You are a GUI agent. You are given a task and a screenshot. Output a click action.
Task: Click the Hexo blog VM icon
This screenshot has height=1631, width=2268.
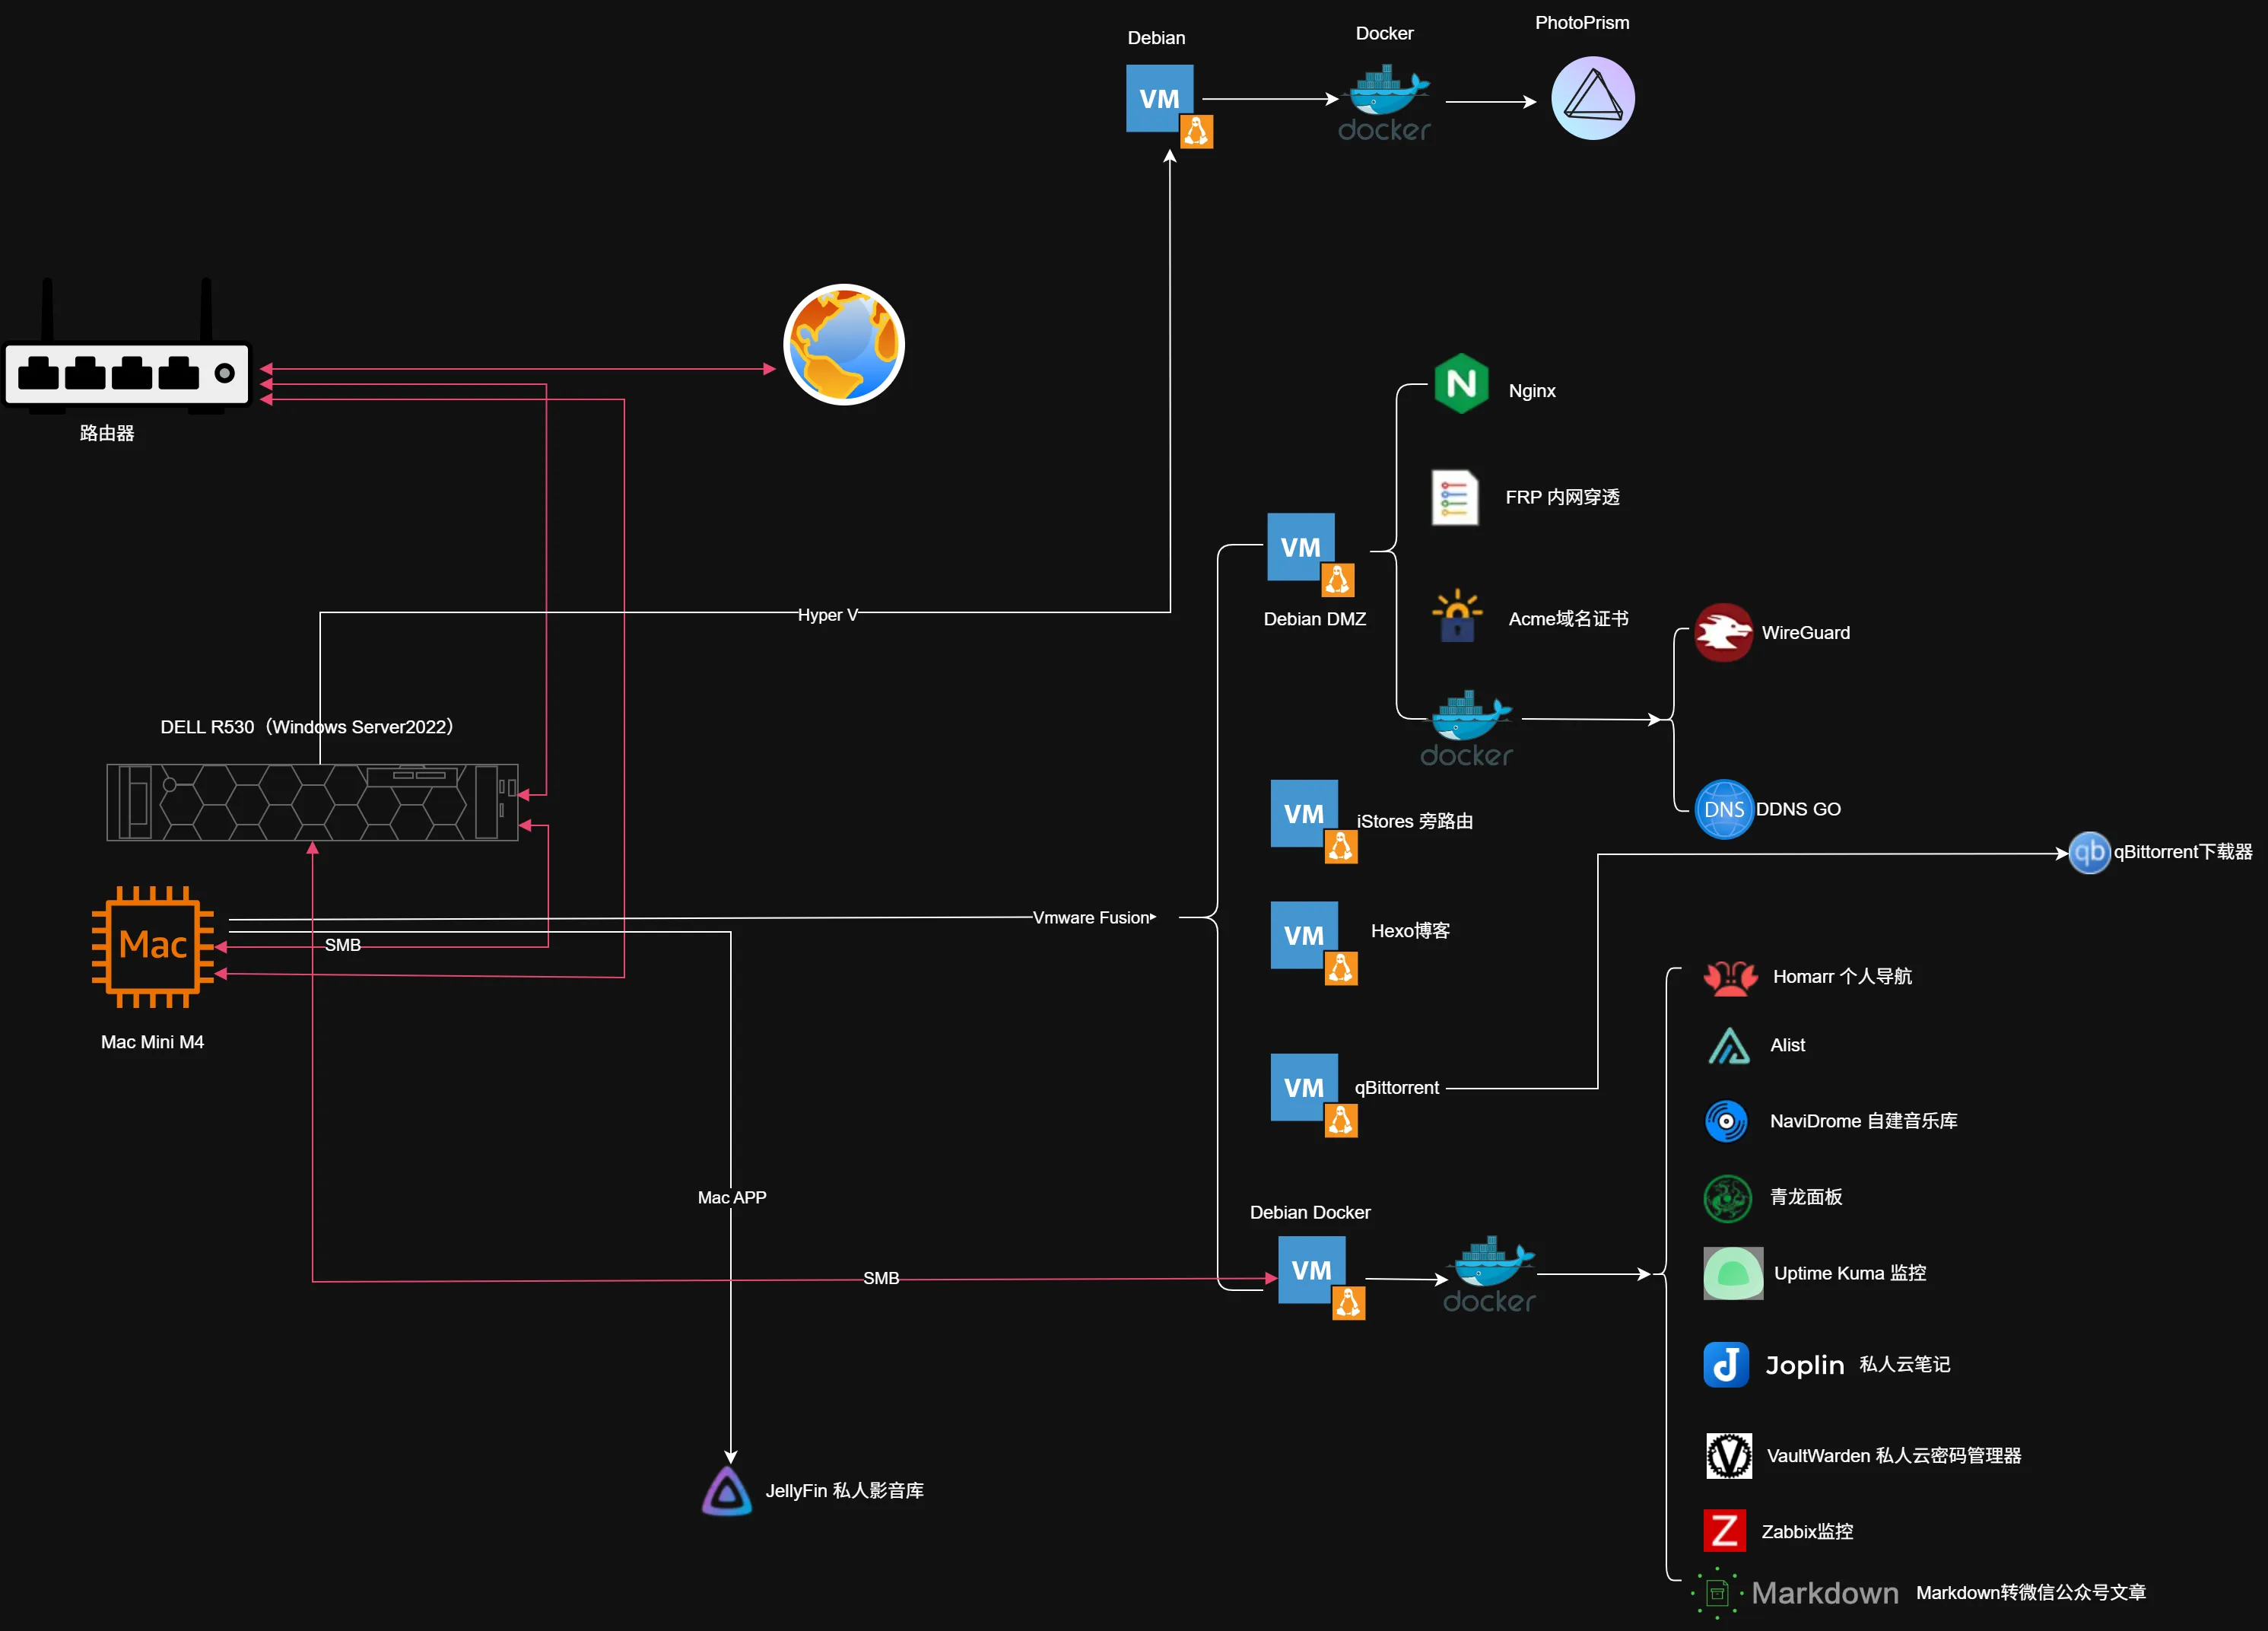(x=1314, y=943)
